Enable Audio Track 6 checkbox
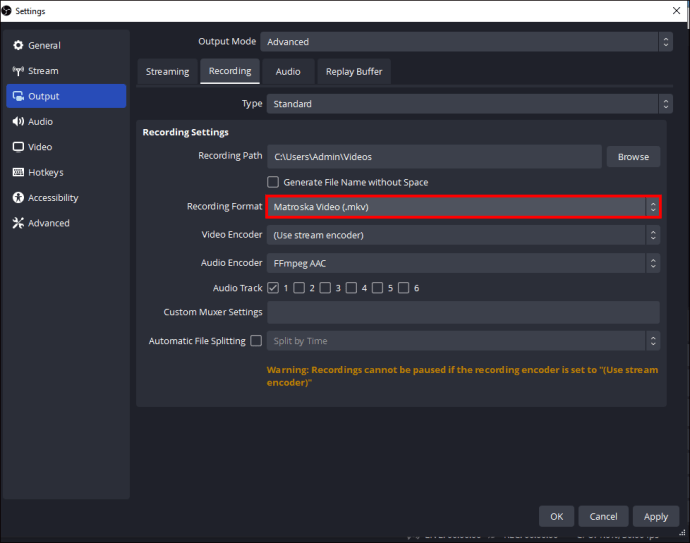The image size is (690, 543). [404, 288]
